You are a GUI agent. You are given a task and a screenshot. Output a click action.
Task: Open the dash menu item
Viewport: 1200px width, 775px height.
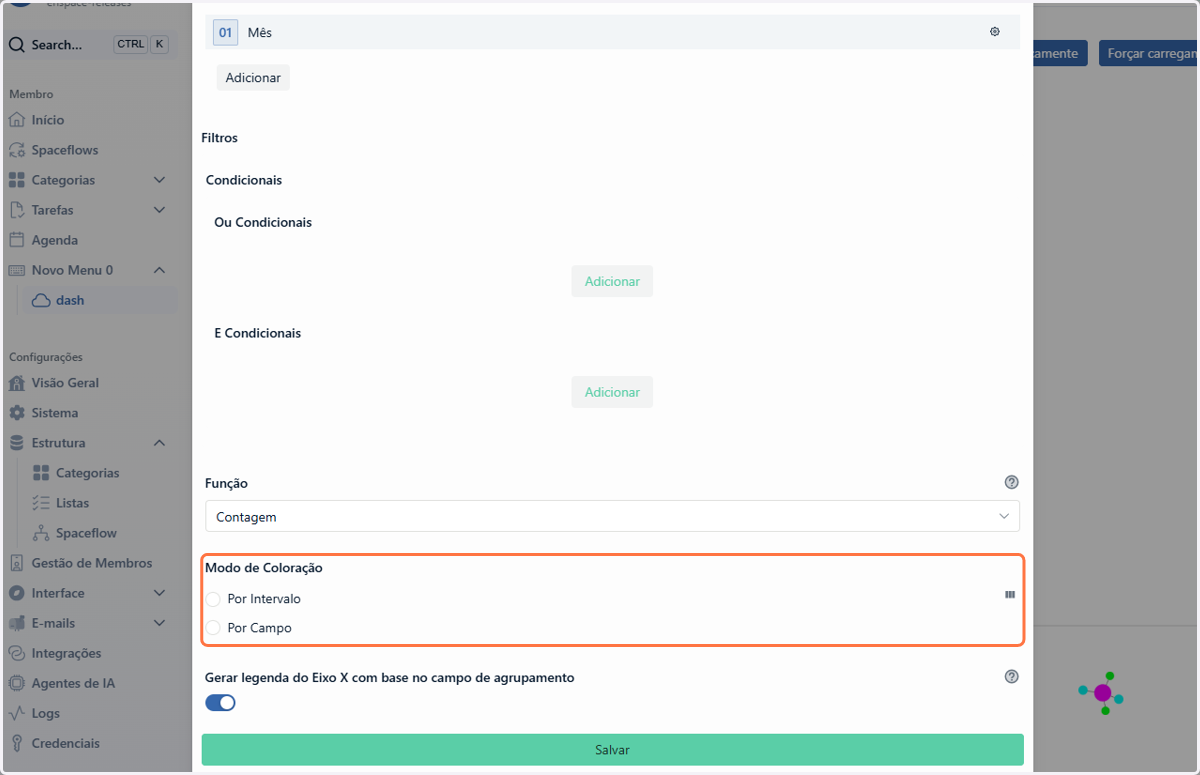point(100,300)
